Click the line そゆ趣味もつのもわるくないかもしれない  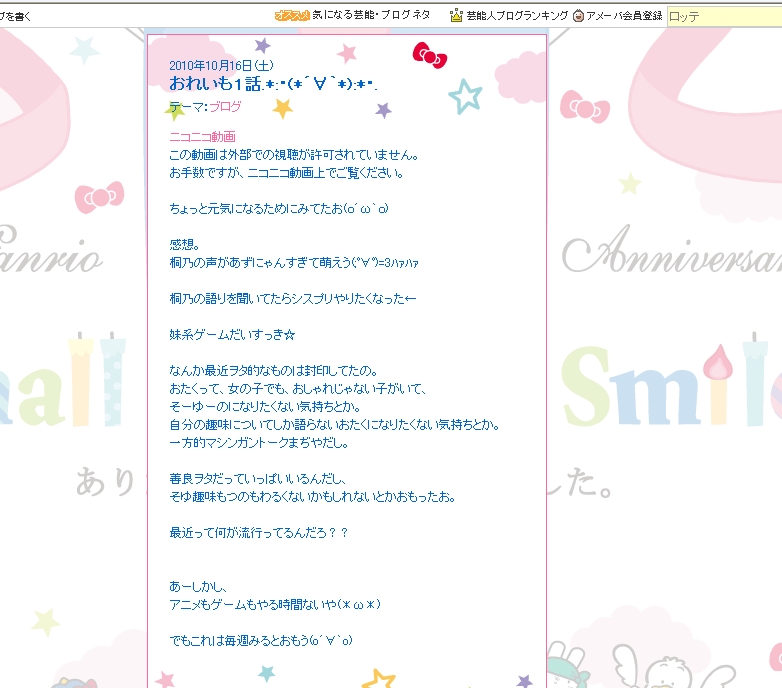coord(312,497)
